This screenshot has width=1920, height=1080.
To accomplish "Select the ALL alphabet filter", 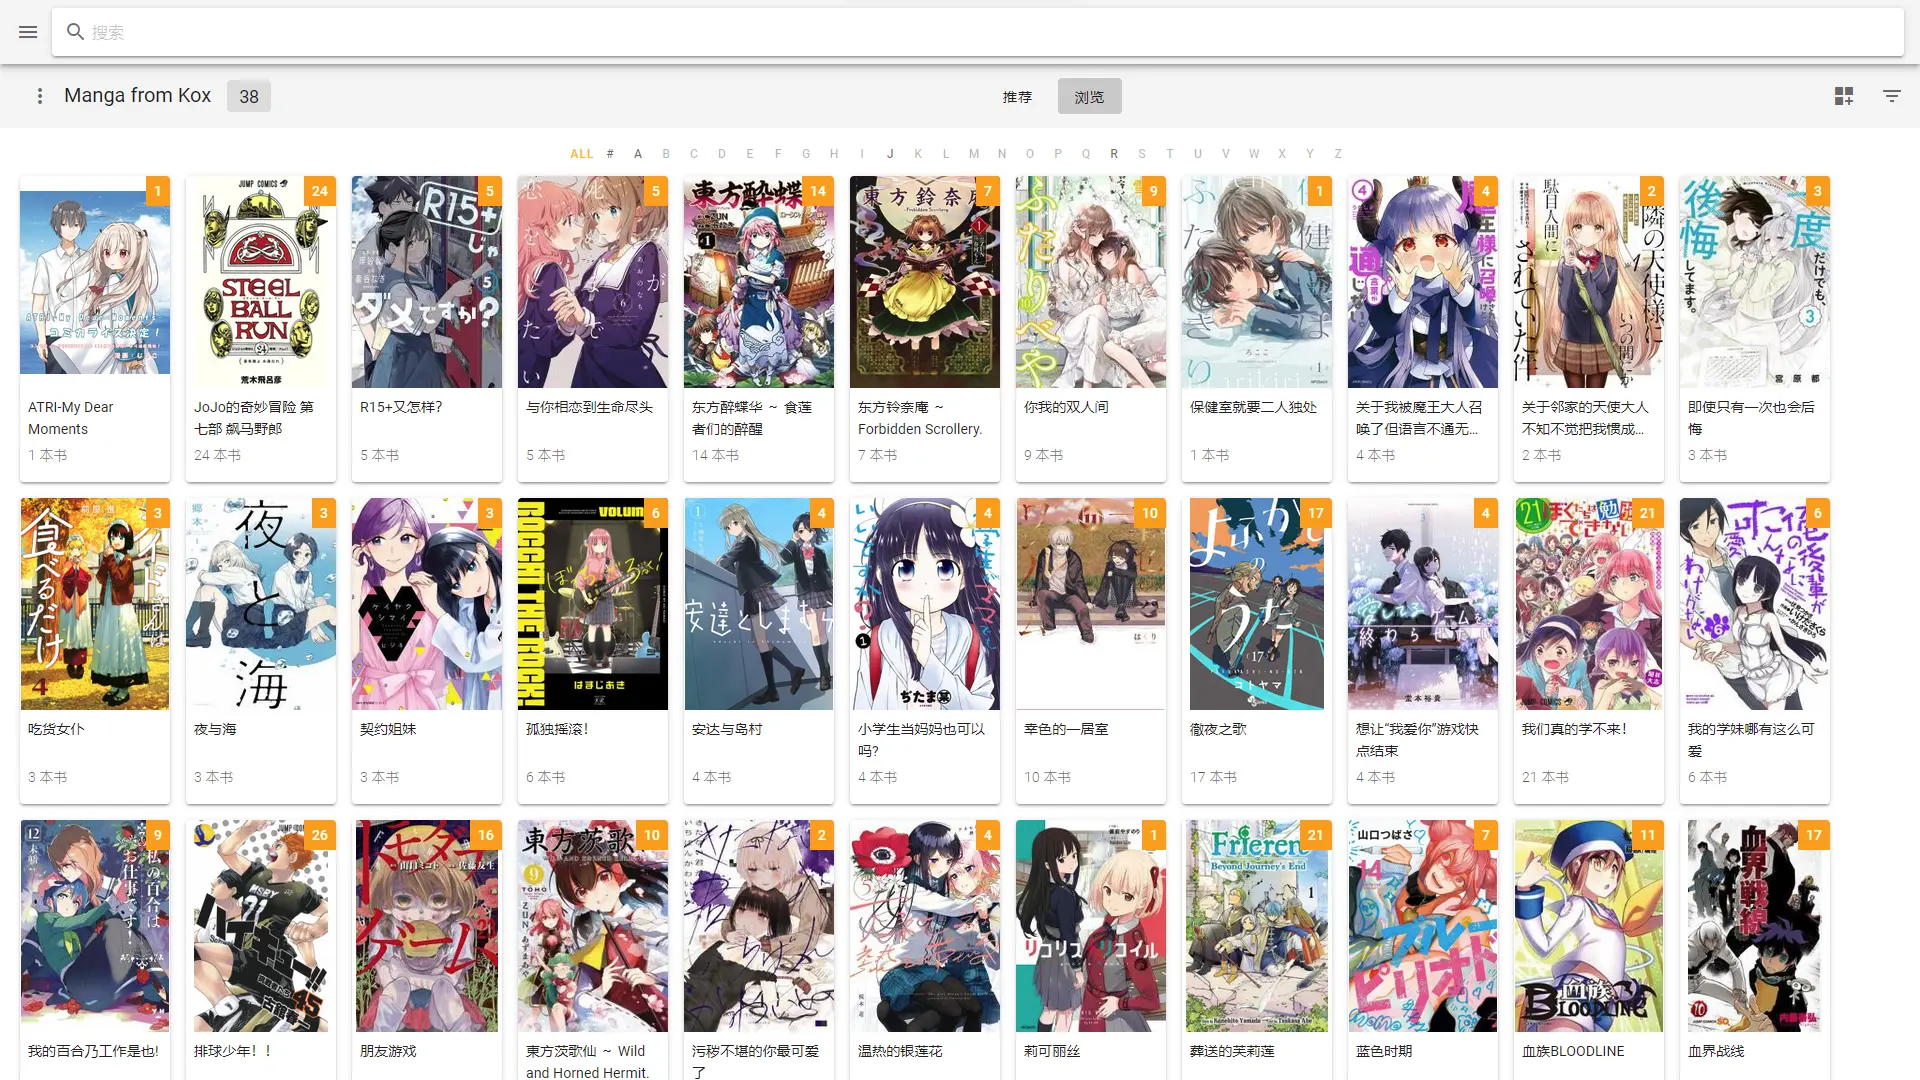I will tap(581, 154).
